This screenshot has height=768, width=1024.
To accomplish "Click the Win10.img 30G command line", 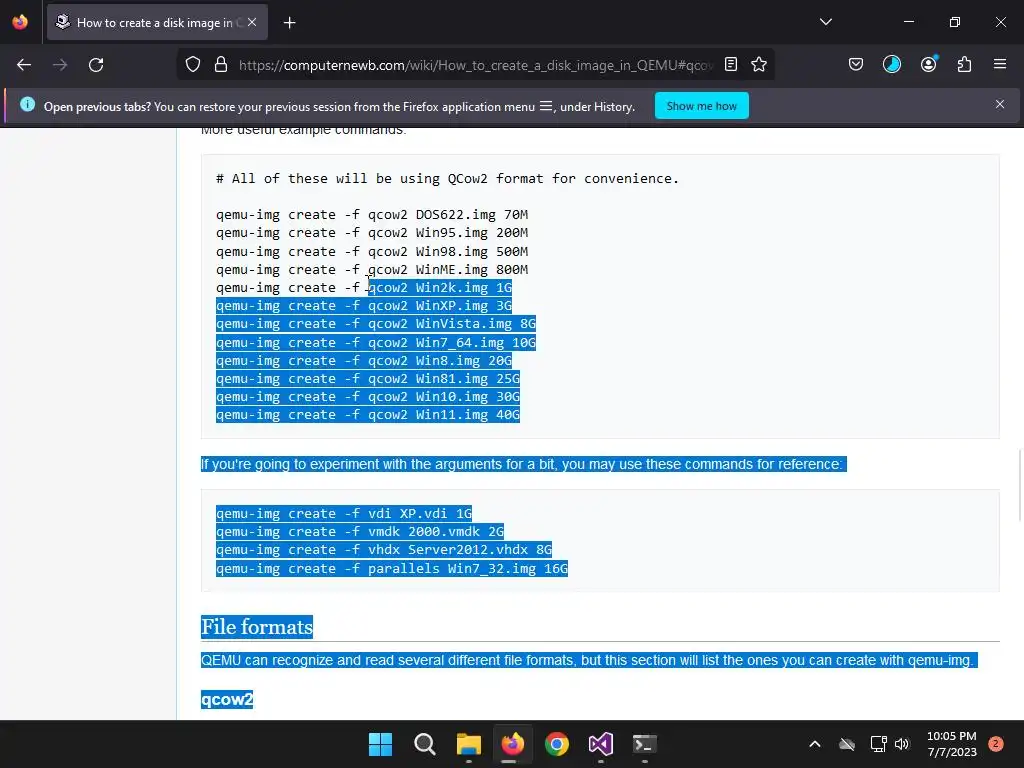I will click(368, 396).
